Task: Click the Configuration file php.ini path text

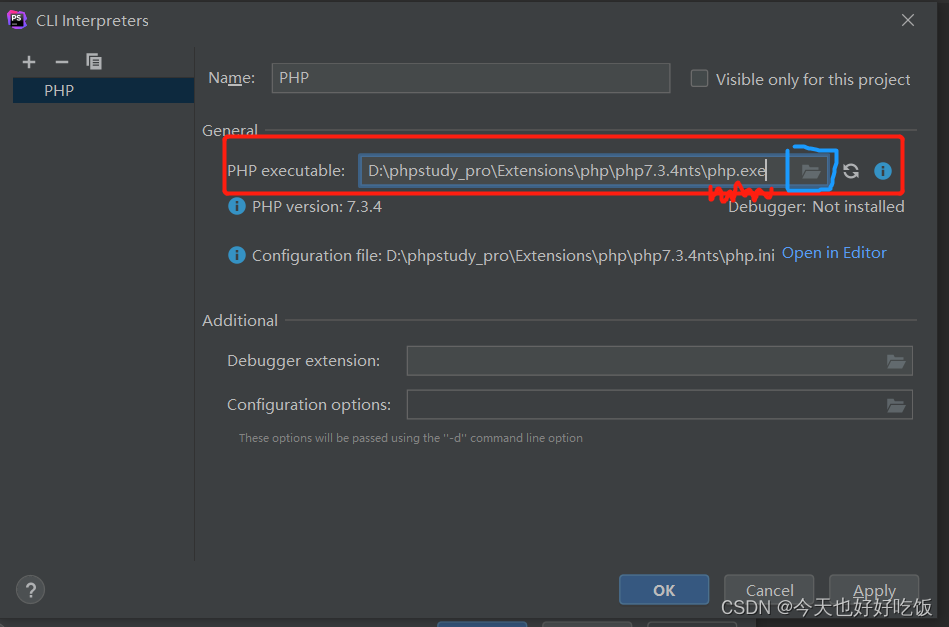Action: [x=513, y=256]
